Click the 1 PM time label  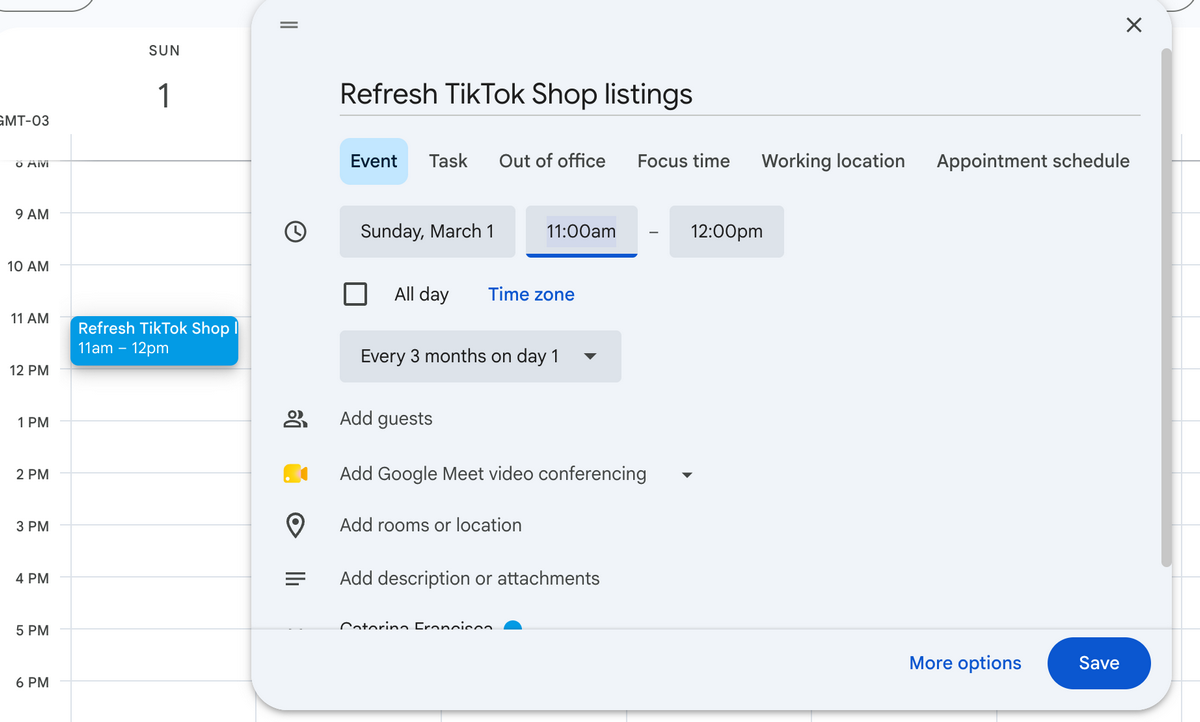(x=33, y=422)
